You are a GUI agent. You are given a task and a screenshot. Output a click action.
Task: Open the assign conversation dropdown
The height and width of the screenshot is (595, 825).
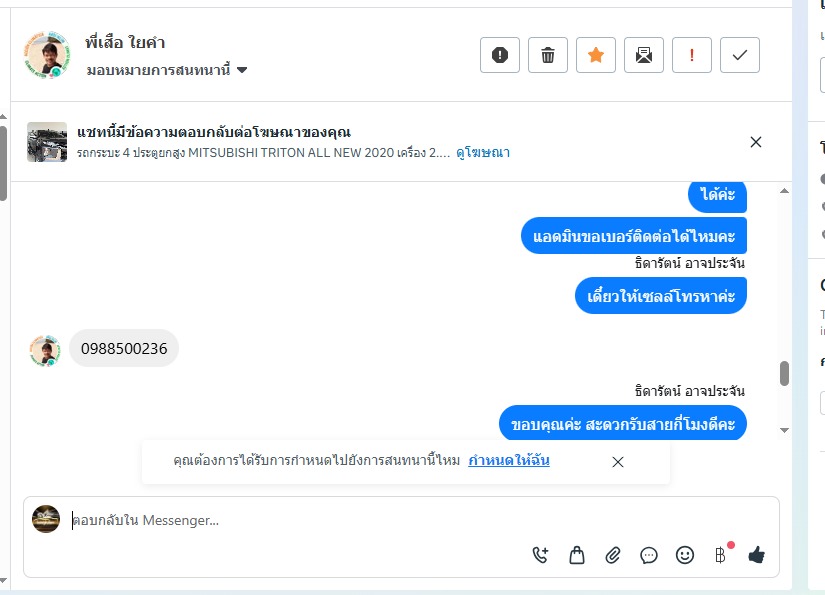tap(167, 70)
